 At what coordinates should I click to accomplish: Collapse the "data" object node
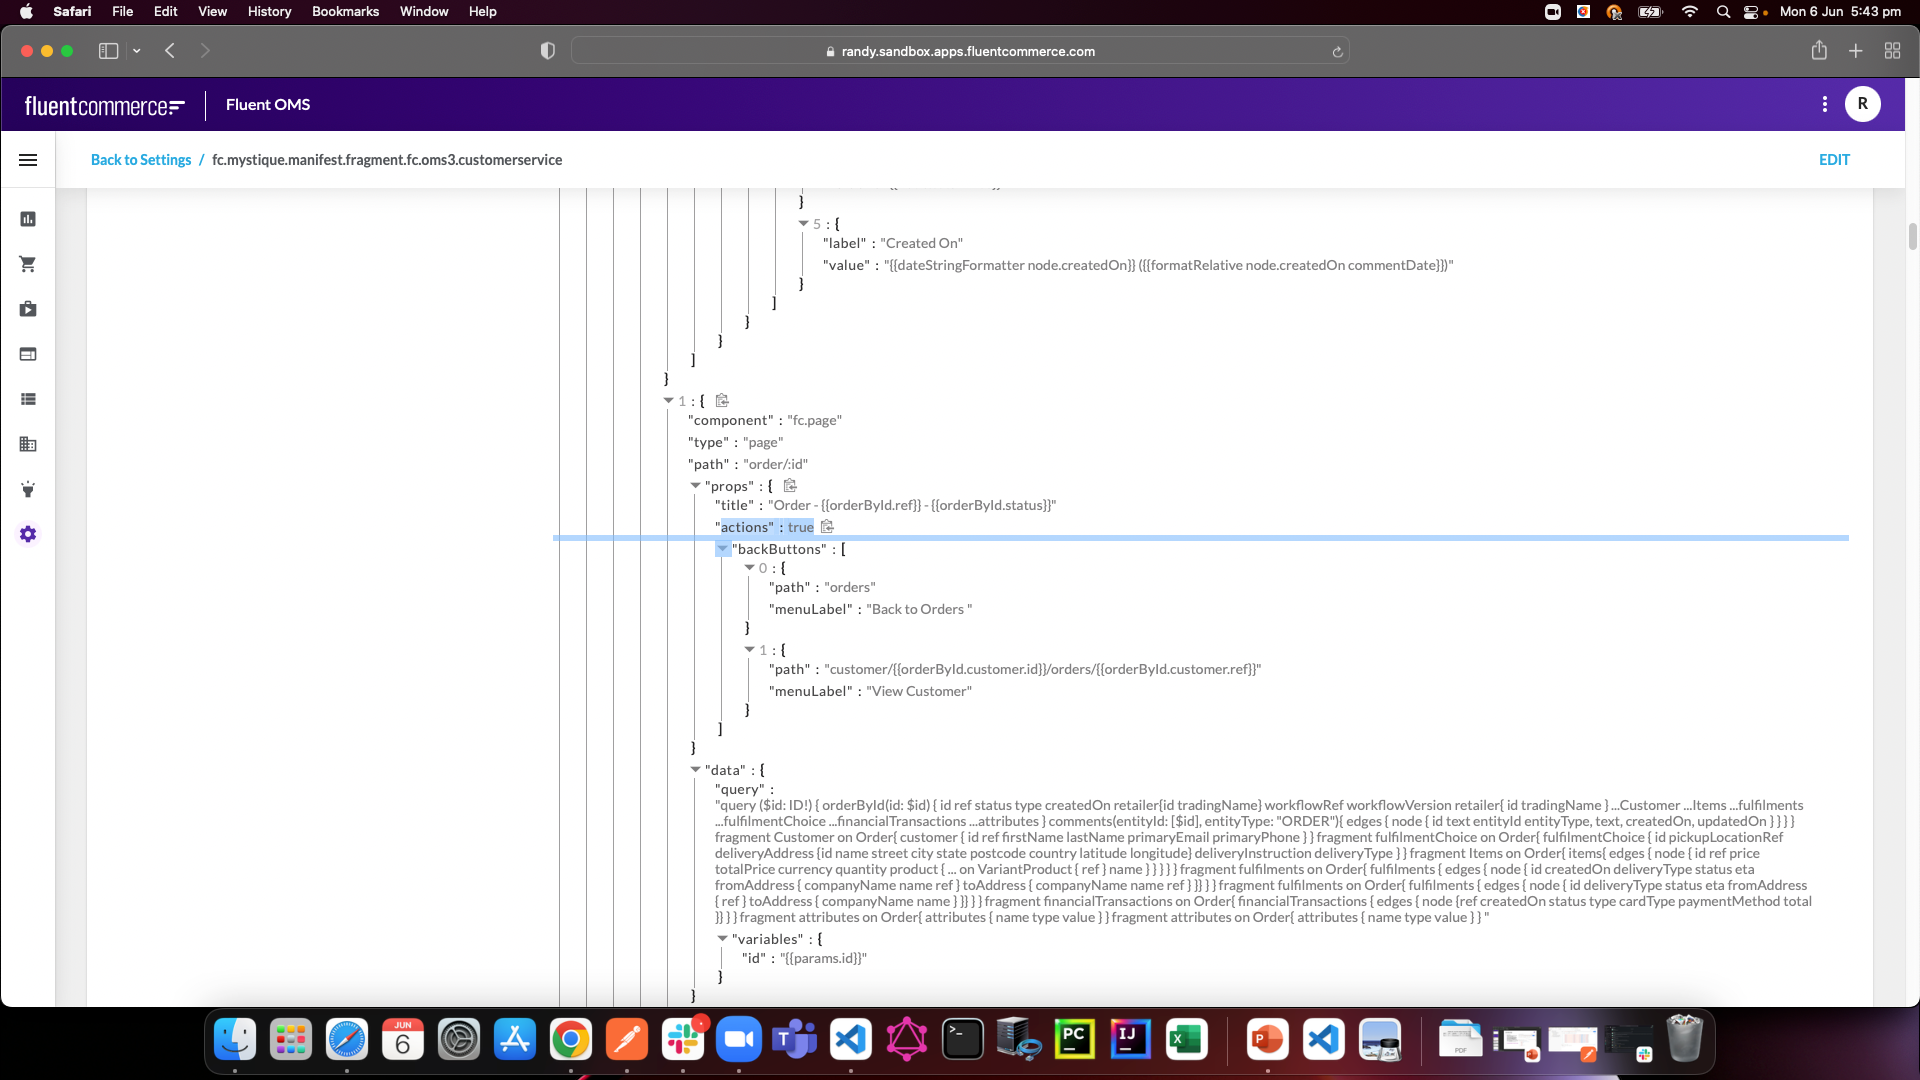pos(695,770)
